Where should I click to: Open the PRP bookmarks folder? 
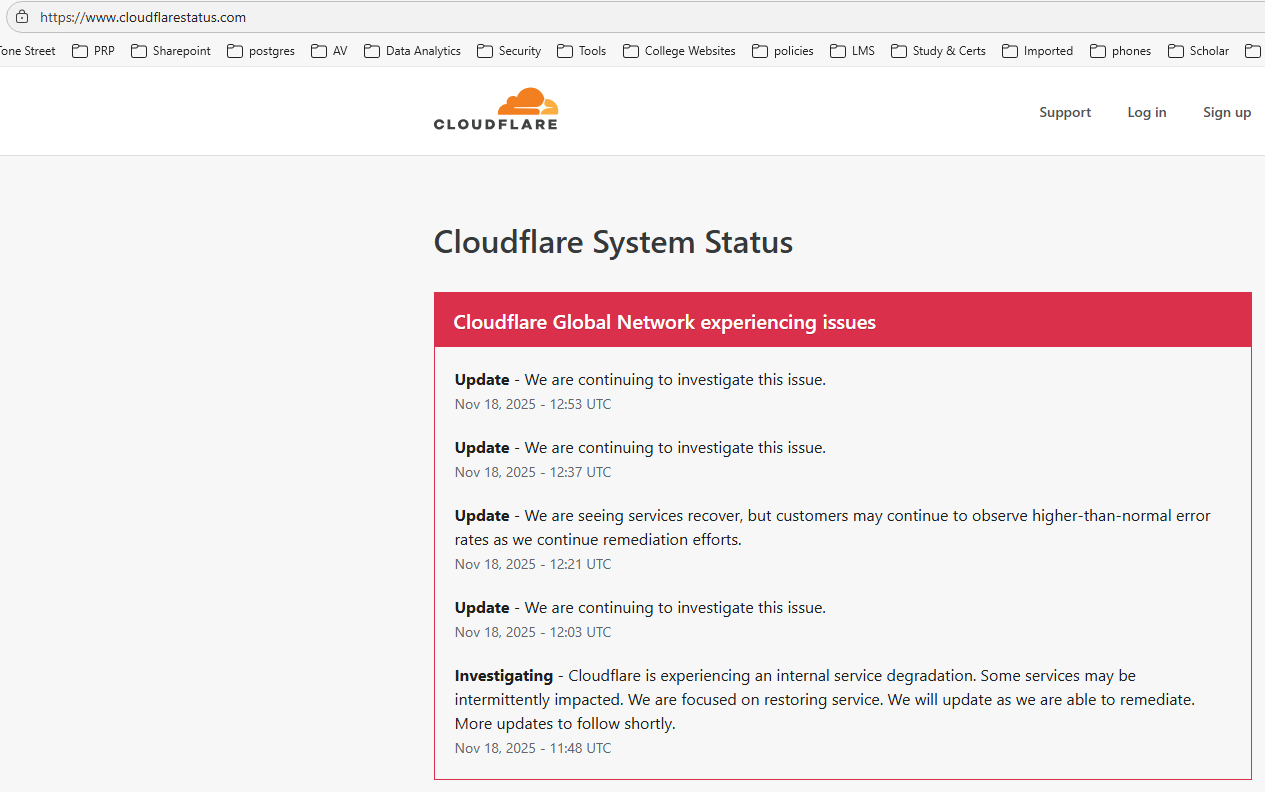pyautogui.click(x=94, y=51)
